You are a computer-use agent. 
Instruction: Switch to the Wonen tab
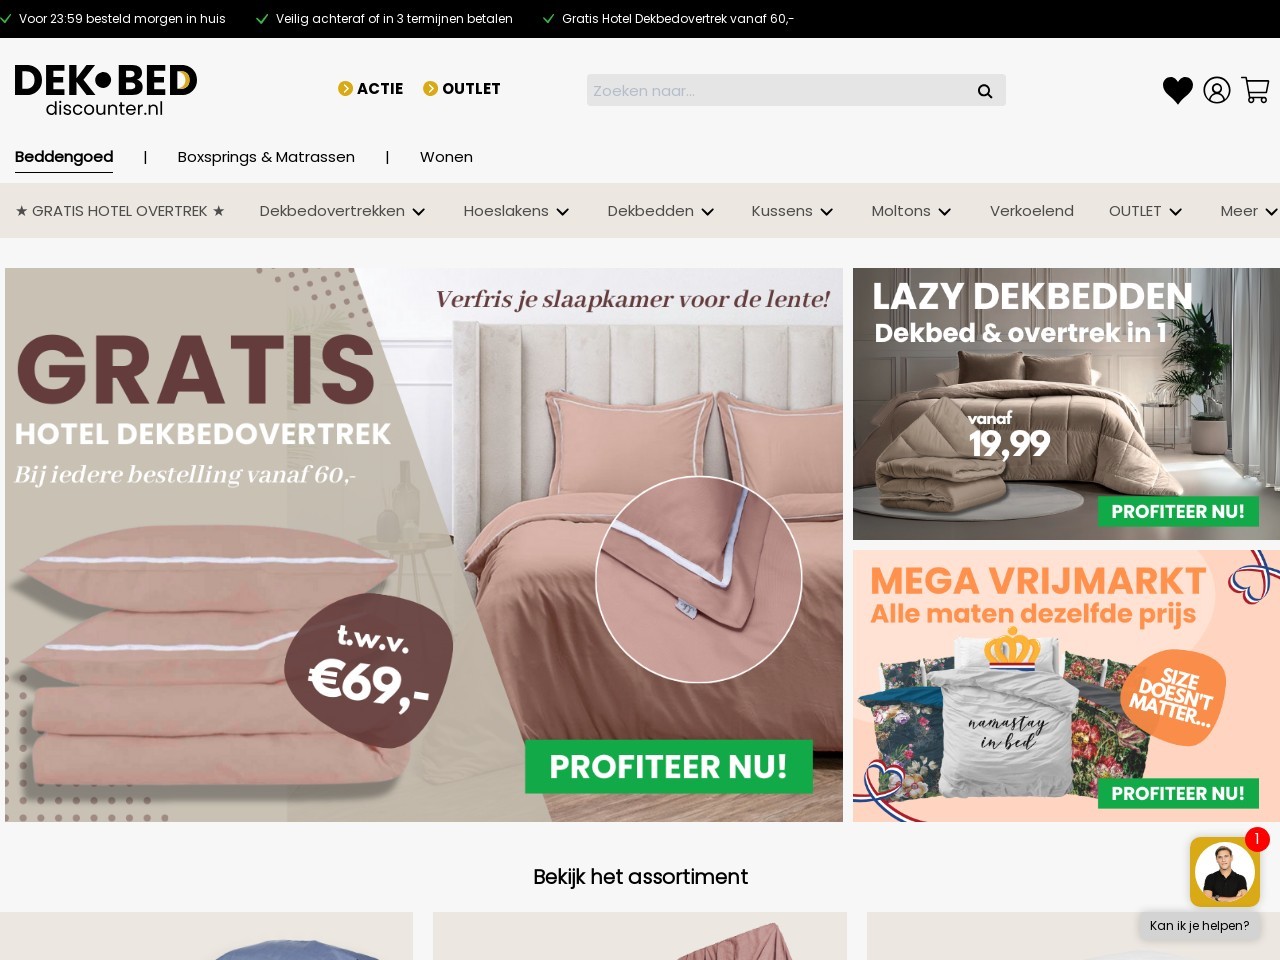[446, 157]
